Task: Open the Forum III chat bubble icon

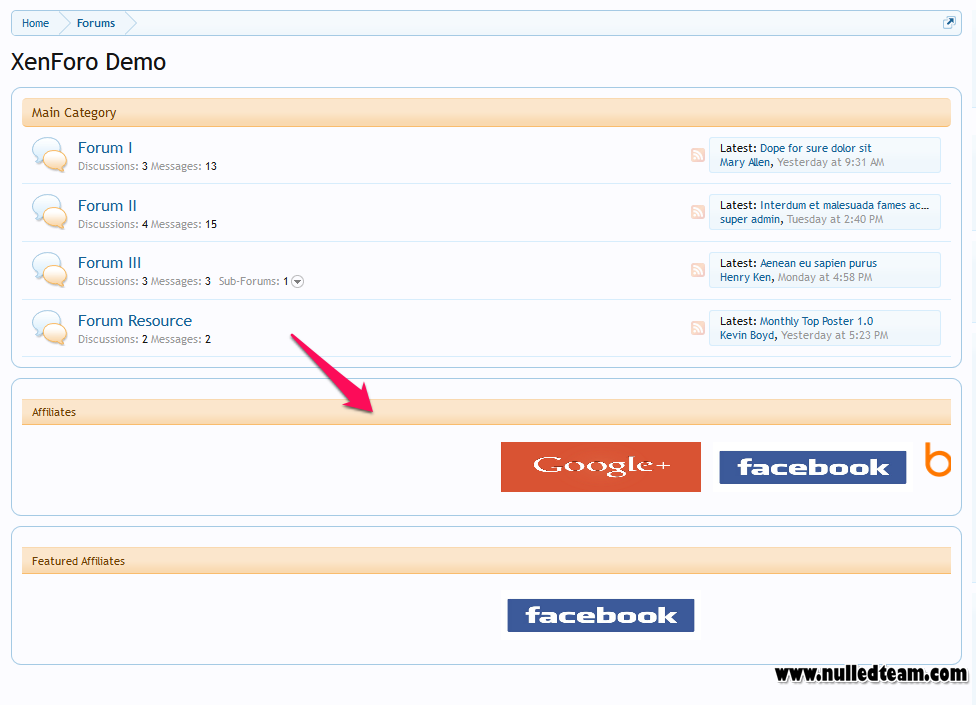Action: (50, 270)
